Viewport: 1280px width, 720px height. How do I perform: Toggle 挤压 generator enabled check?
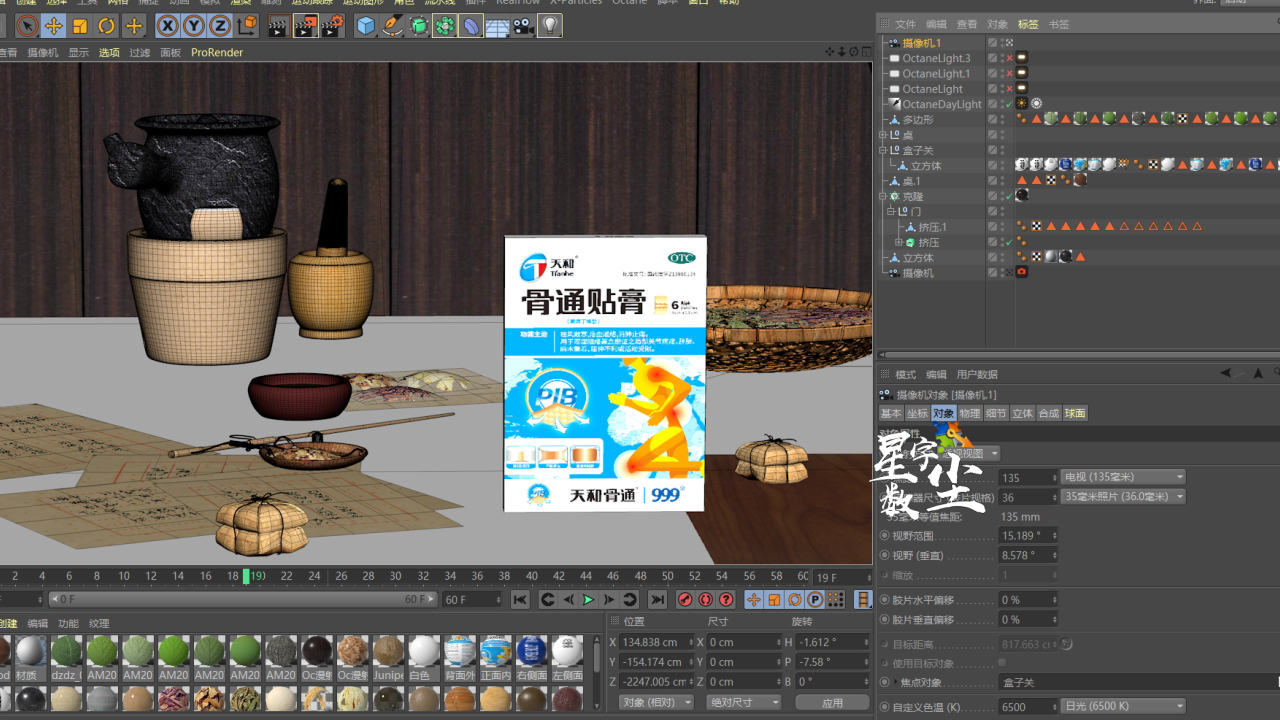tap(1010, 242)
